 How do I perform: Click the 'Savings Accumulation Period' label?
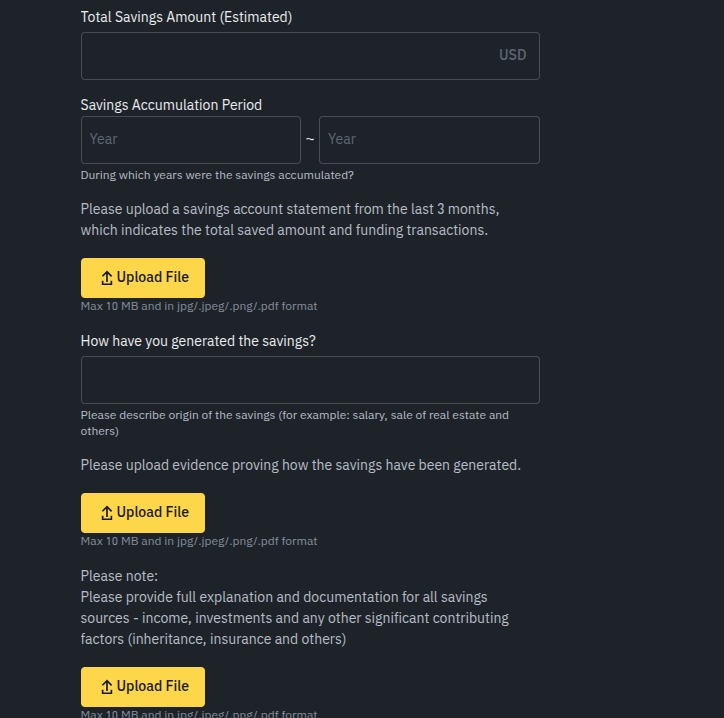click(x=171, y=105)
